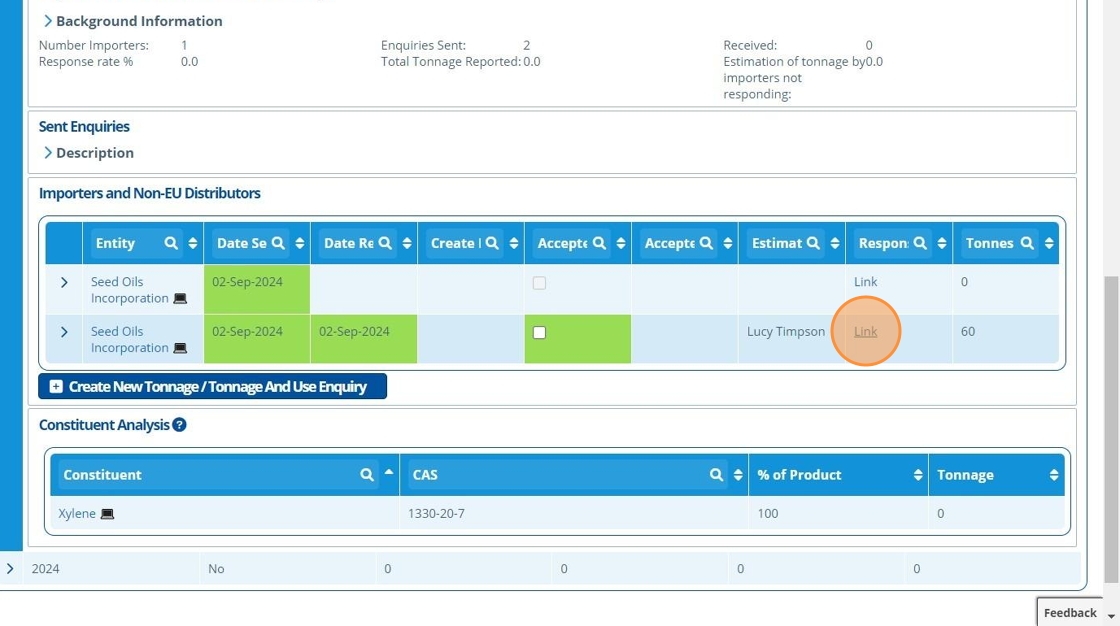Screen dimensions: 1120x626
Task: Sort Constituent column ascending arrow
Action: (389, 472)
